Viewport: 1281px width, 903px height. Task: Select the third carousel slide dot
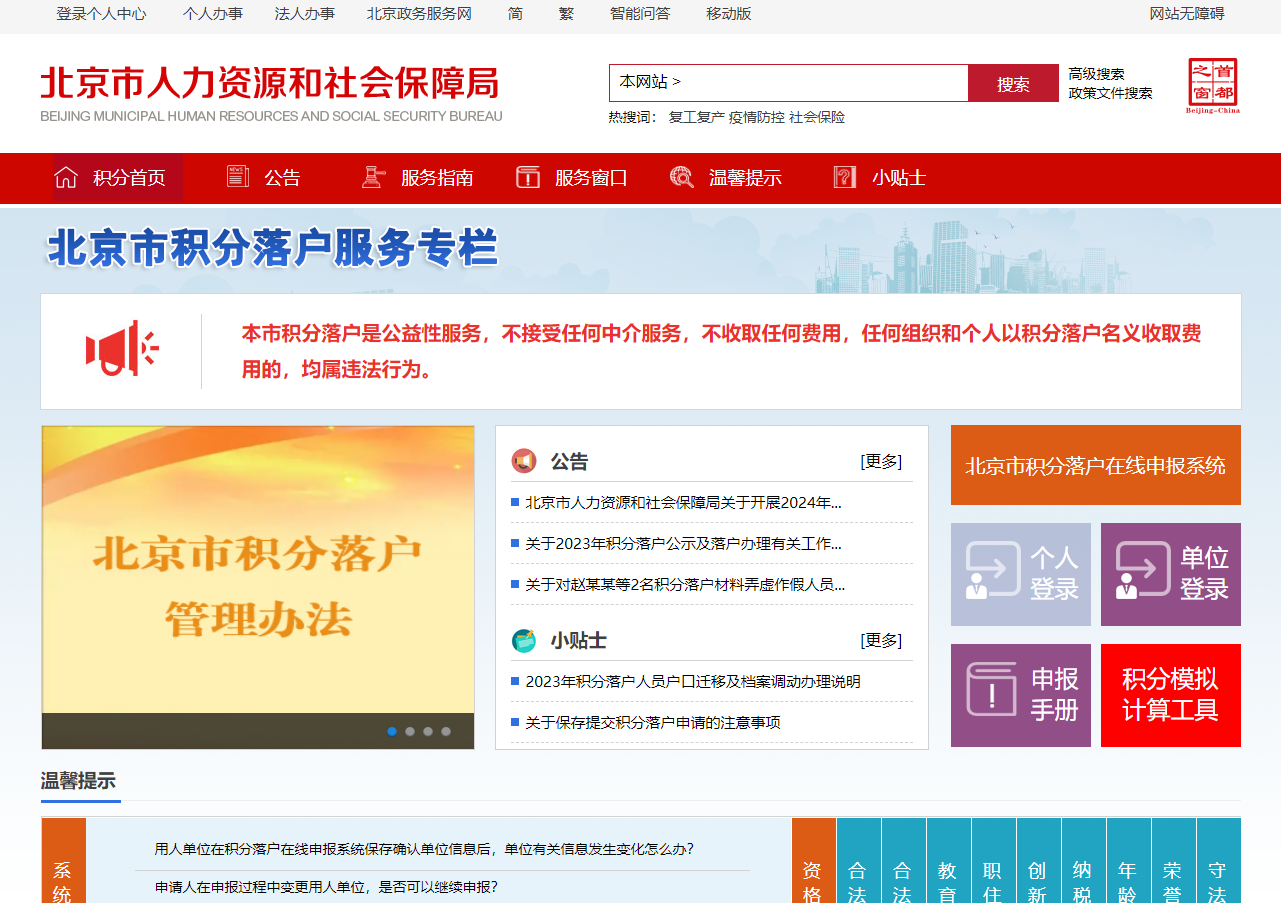click(x=428, y=731)
